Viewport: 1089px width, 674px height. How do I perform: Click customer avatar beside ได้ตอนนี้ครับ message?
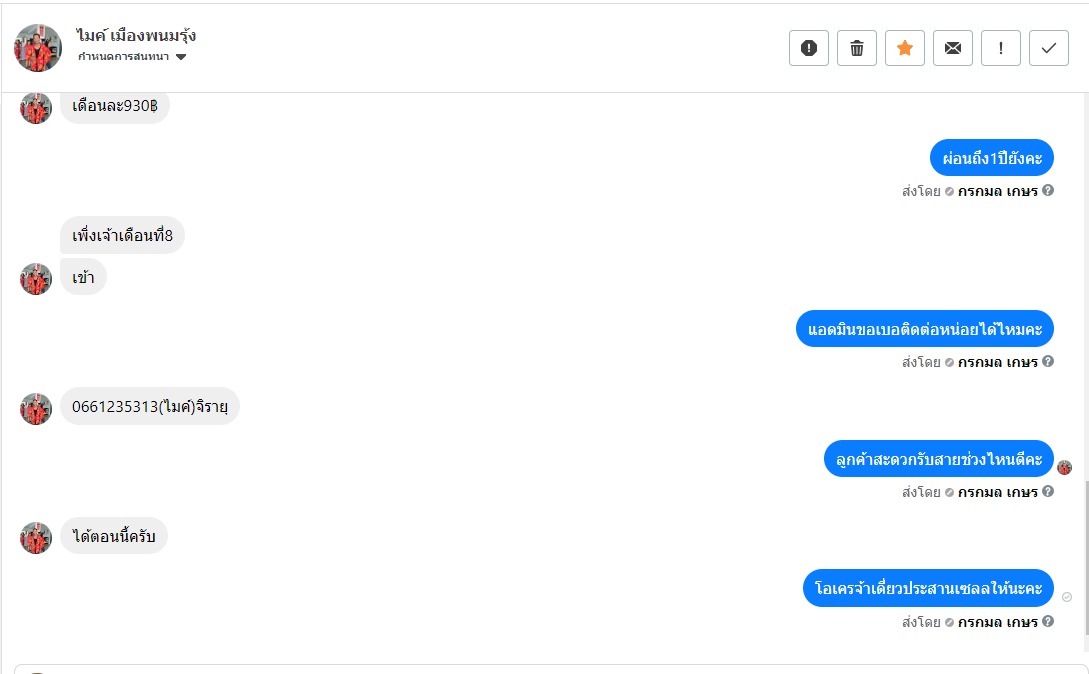(36, 538)
